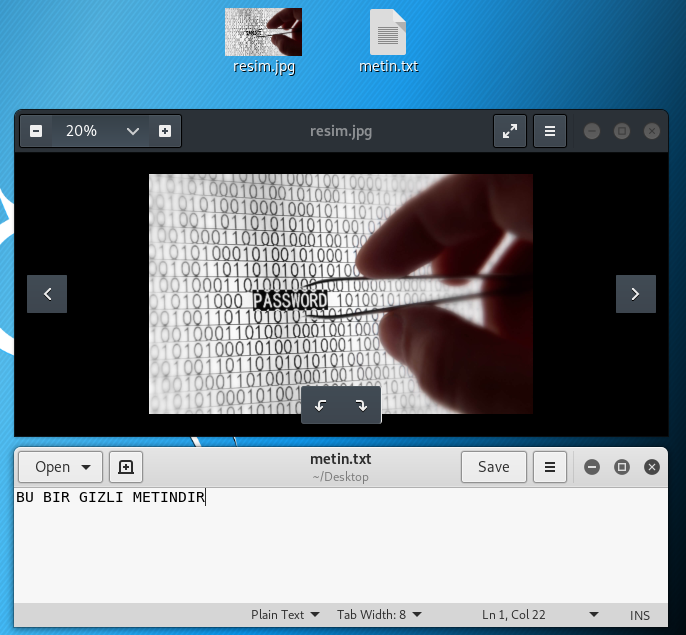The width and height of the screenshot is (686, 635).
Task: Go to the previous image
Action: tap(47, 294)
